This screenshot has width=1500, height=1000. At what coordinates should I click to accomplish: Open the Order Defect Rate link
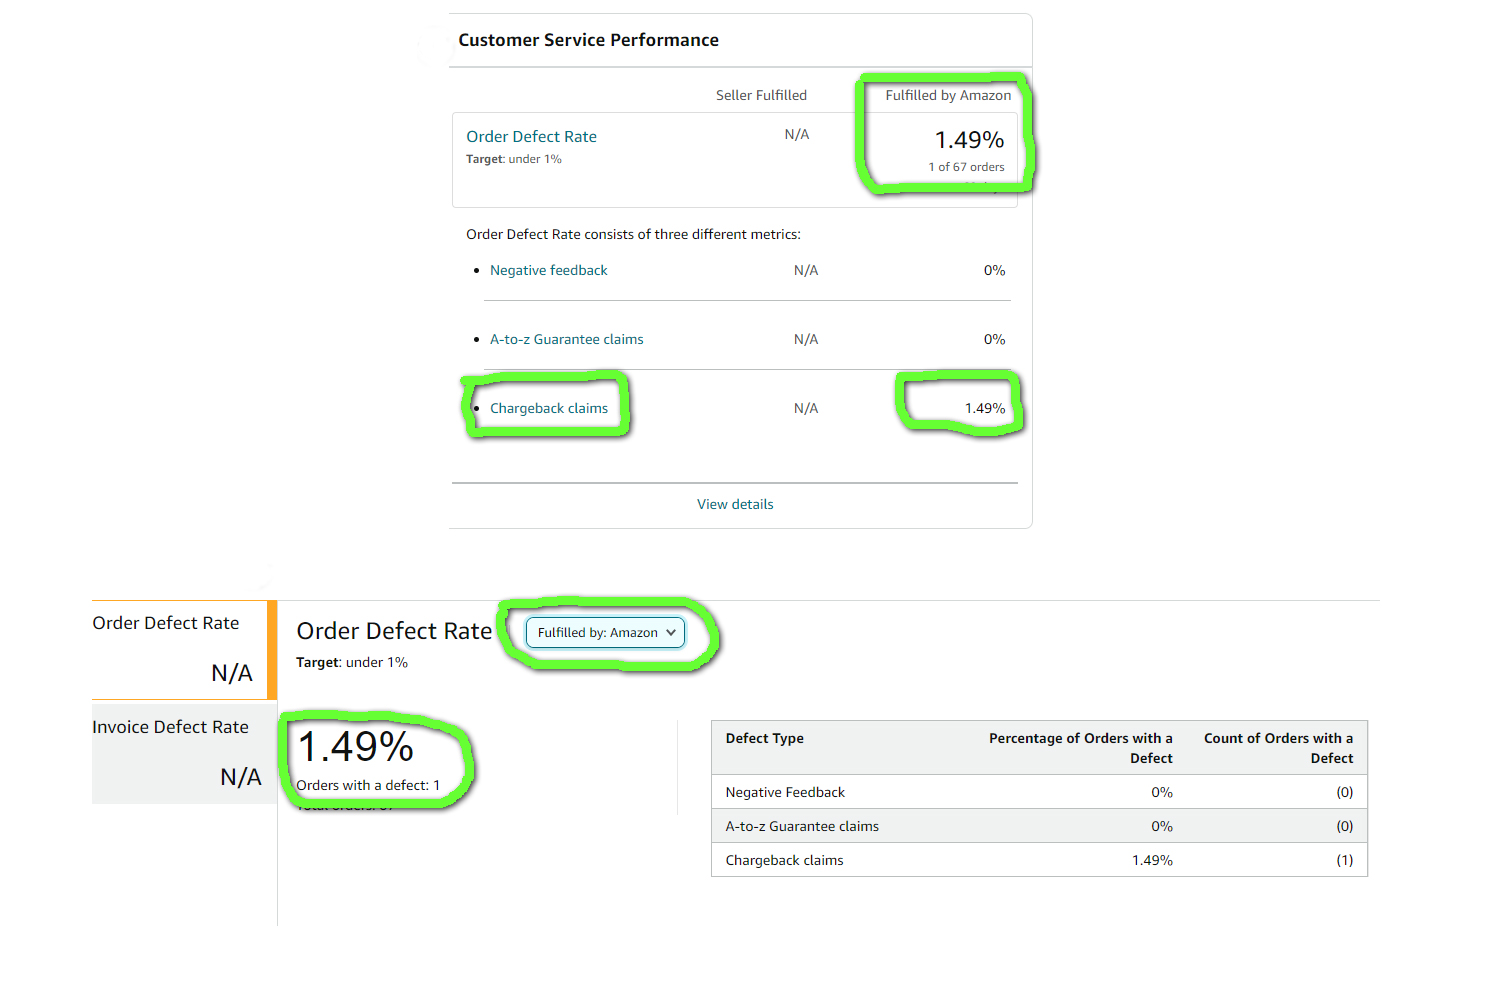coord(531,137)
